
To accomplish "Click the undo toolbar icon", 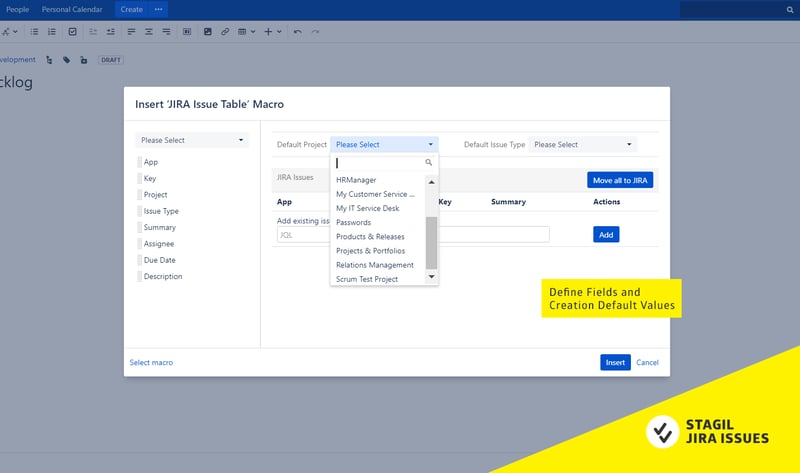I will 297,32.
